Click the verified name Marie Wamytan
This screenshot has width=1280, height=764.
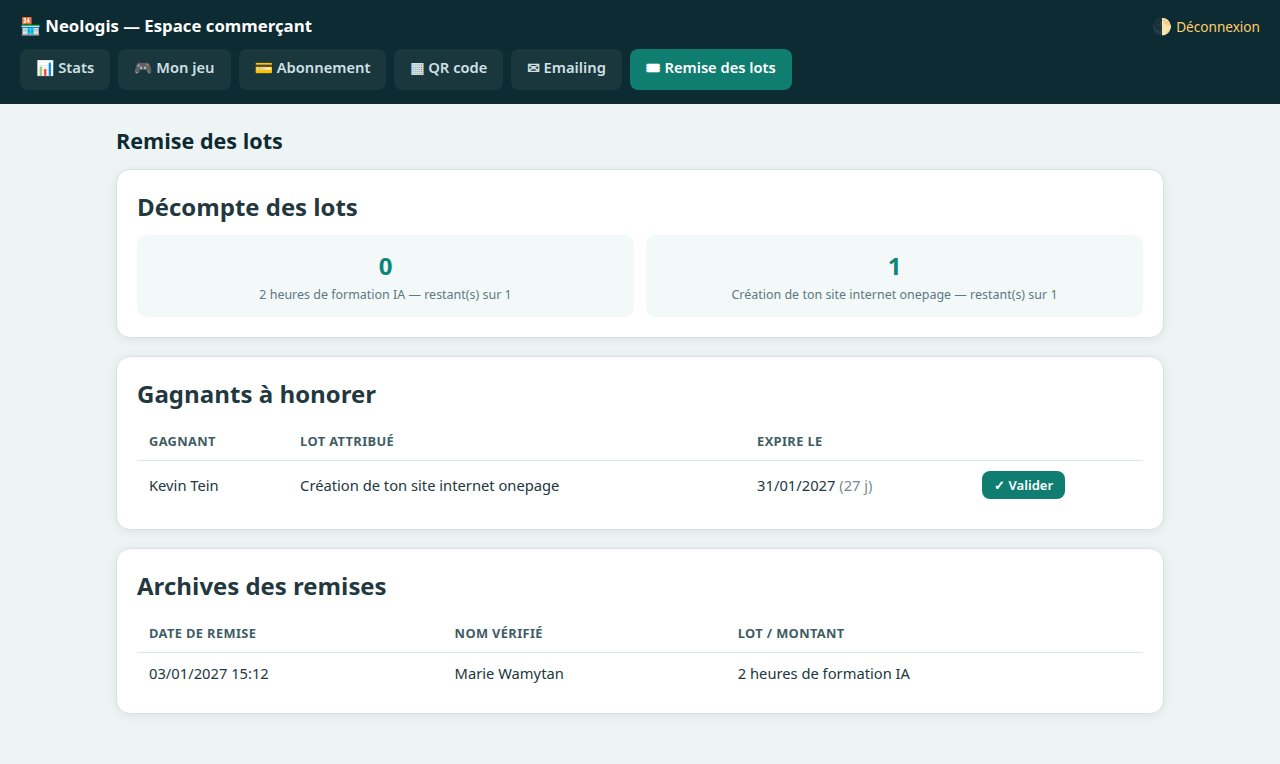coord(509,674)
